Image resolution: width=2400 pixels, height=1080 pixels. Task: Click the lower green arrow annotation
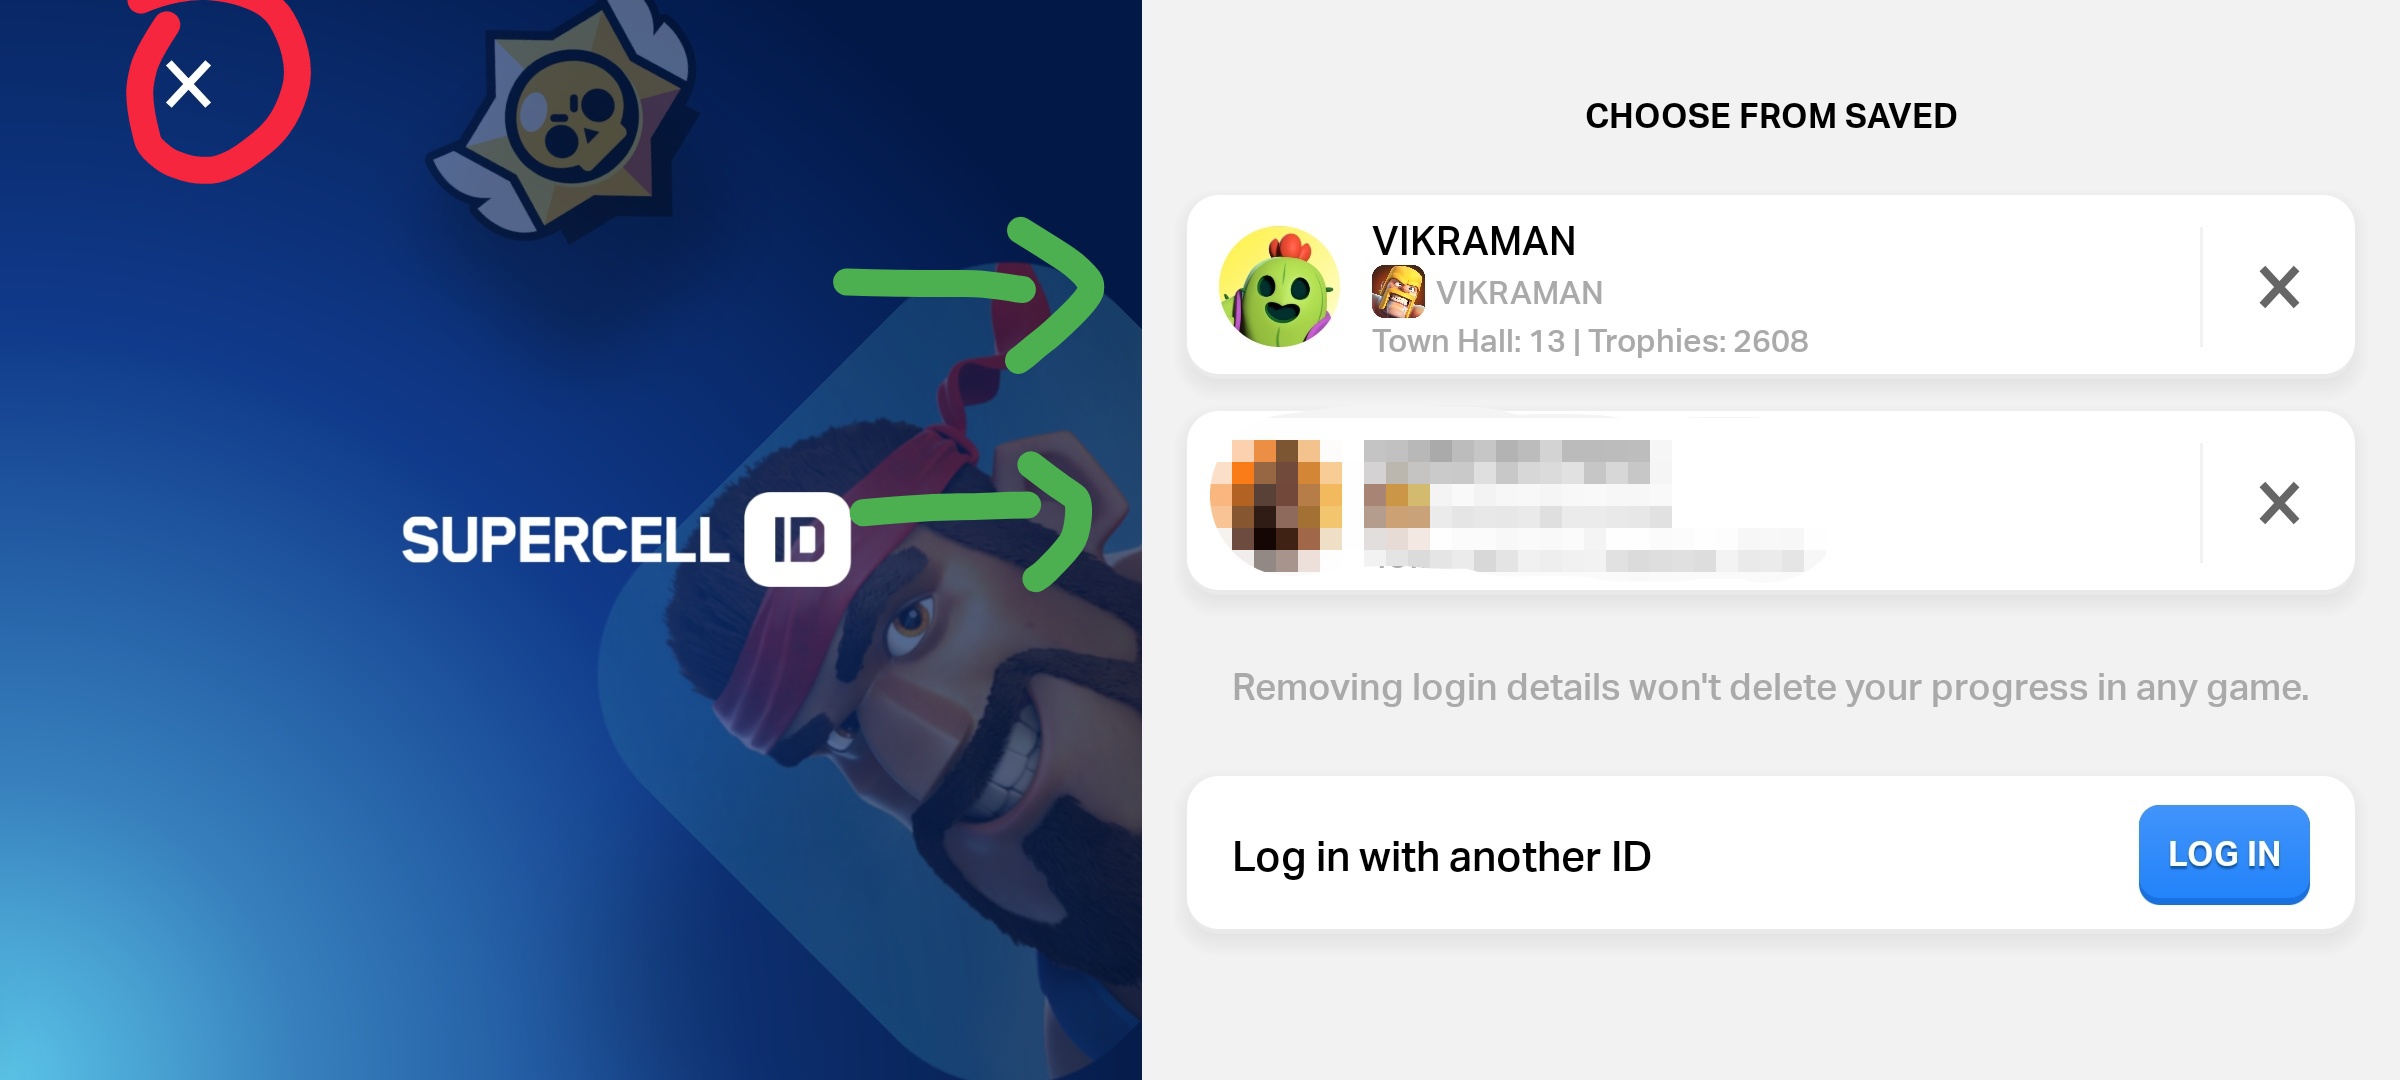(972, 520)
